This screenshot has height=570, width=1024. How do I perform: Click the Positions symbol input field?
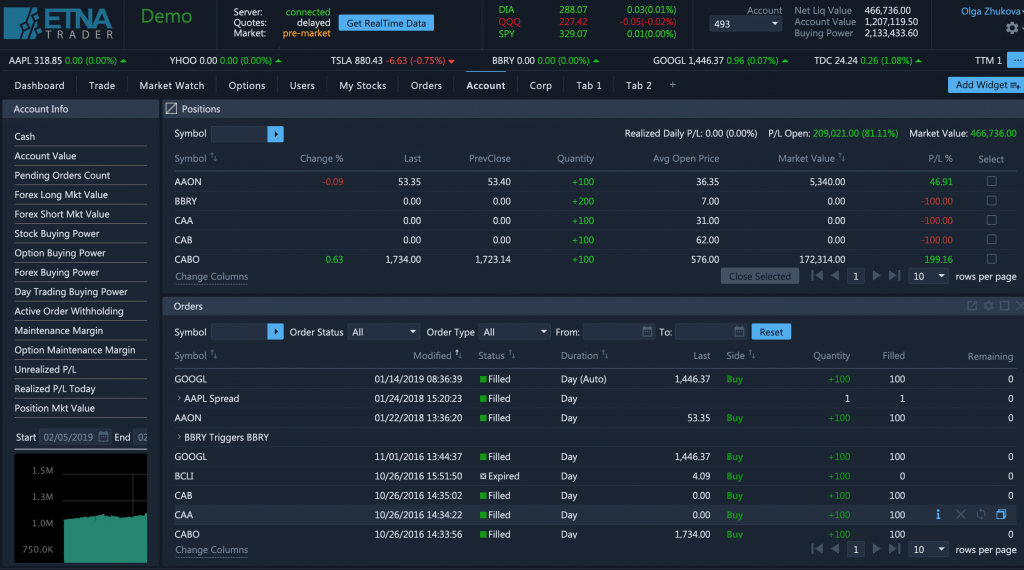click(240, 134)
